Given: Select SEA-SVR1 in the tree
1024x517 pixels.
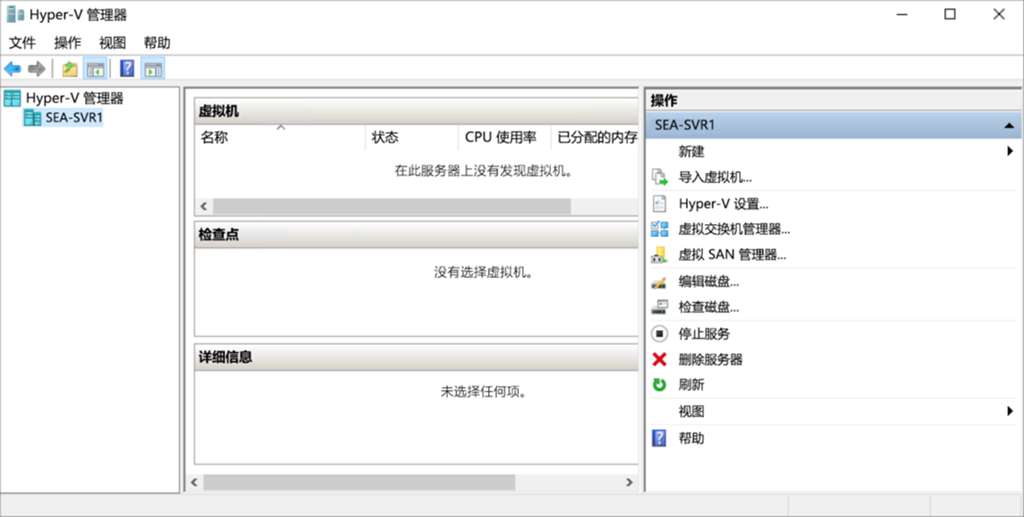Looking at the screenshot, I should coord(74,118).
